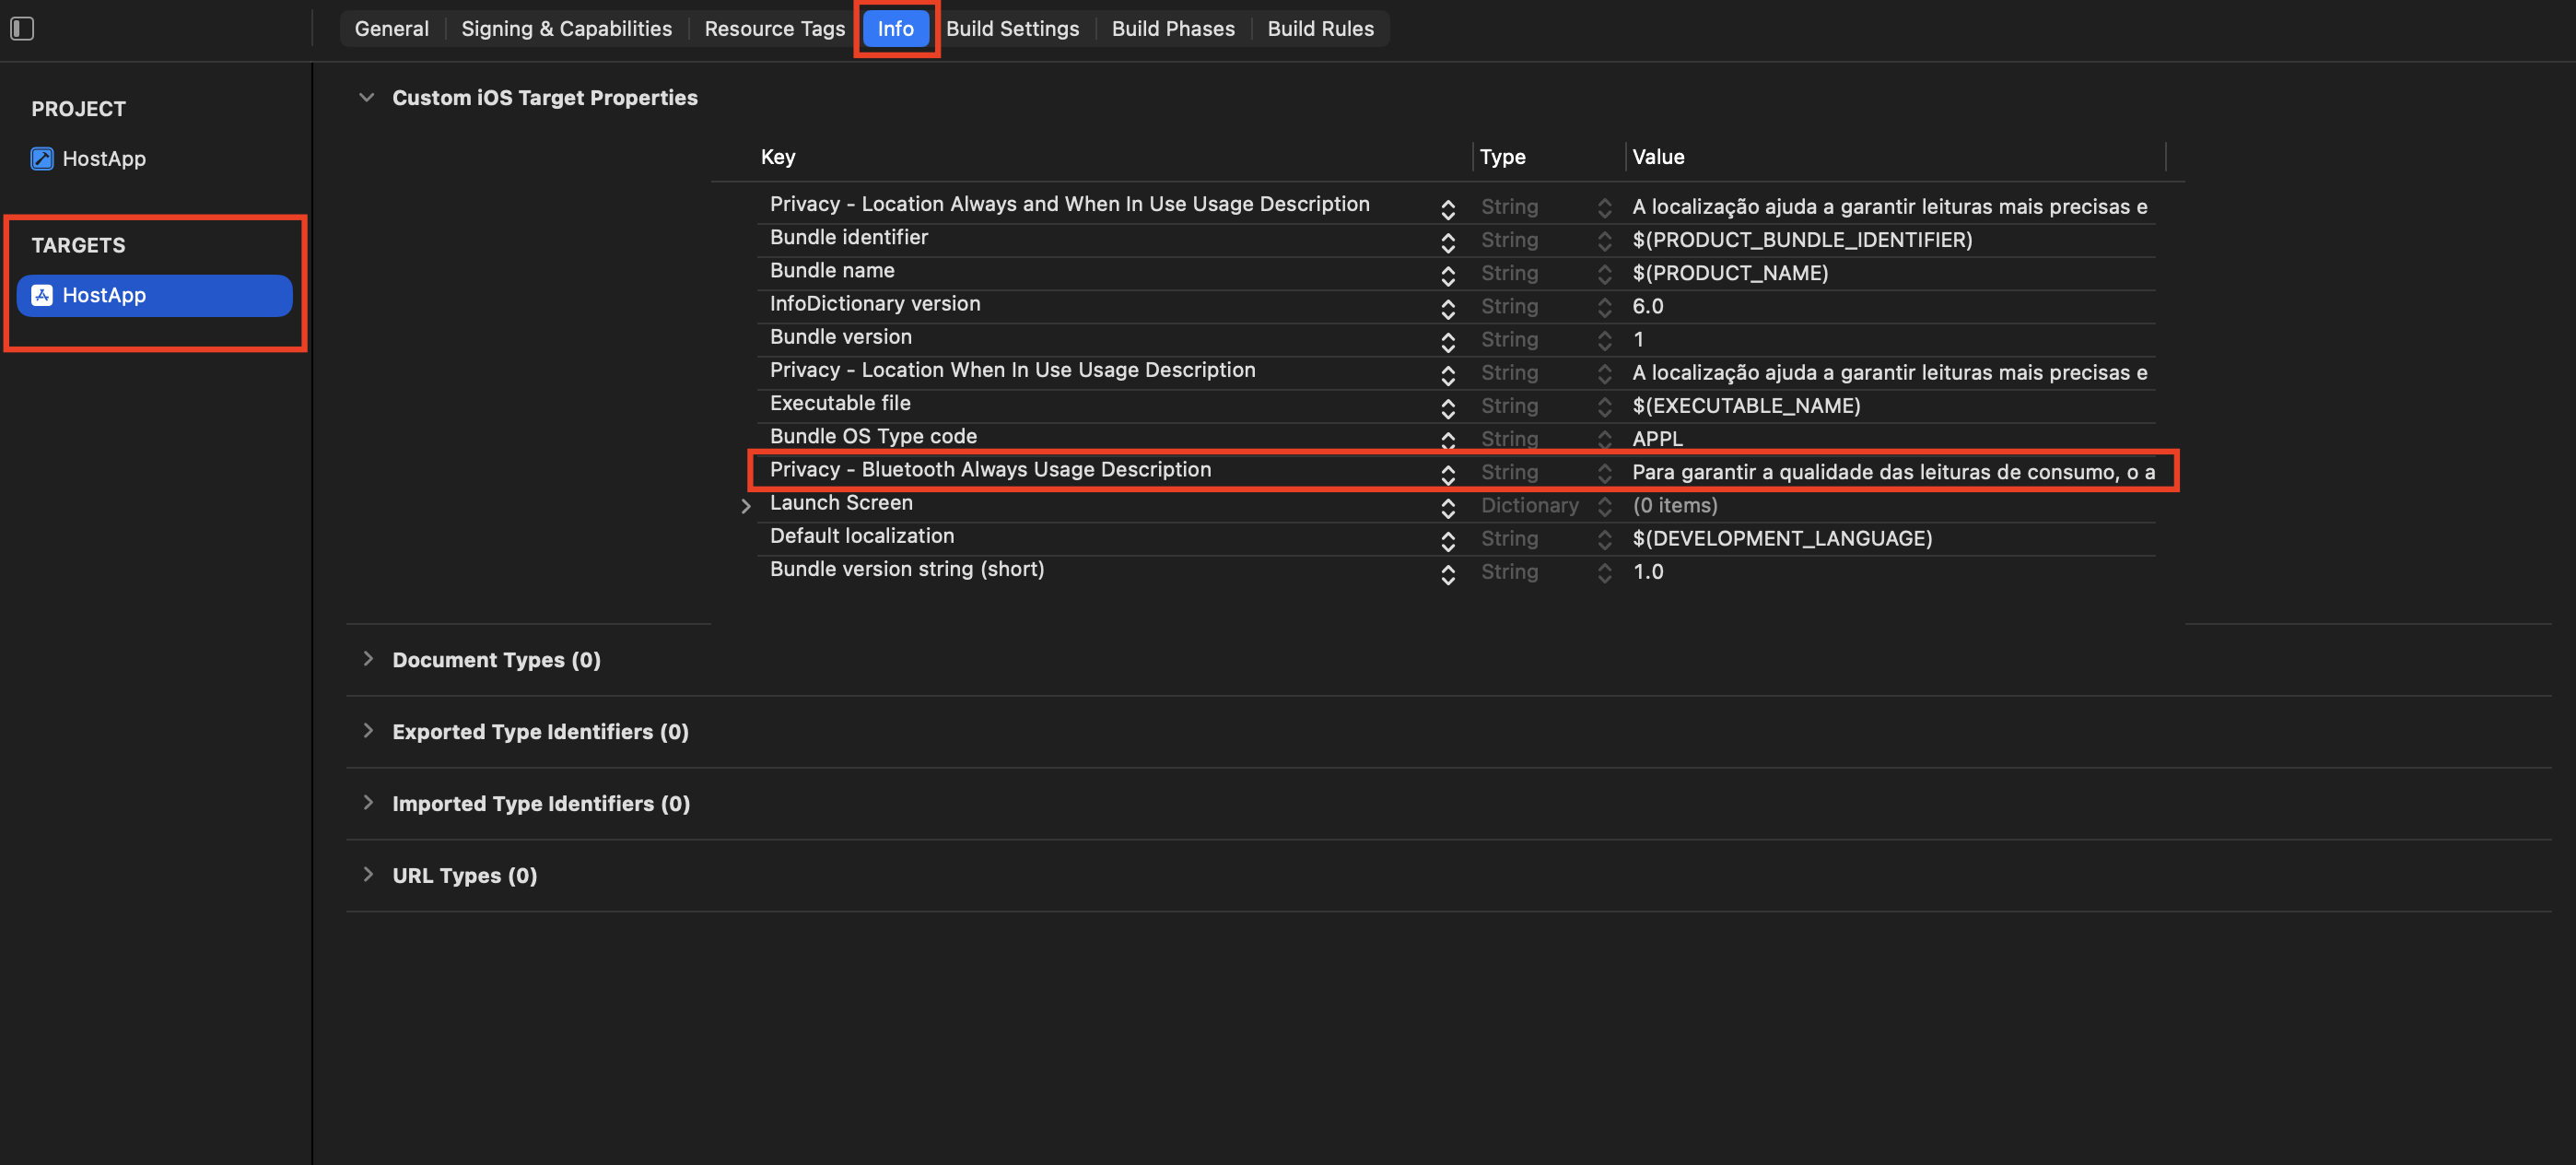Viewport: 2576px width, 1165px height.
Task: Expand URL Types (0) section
Action: [368, 875]
